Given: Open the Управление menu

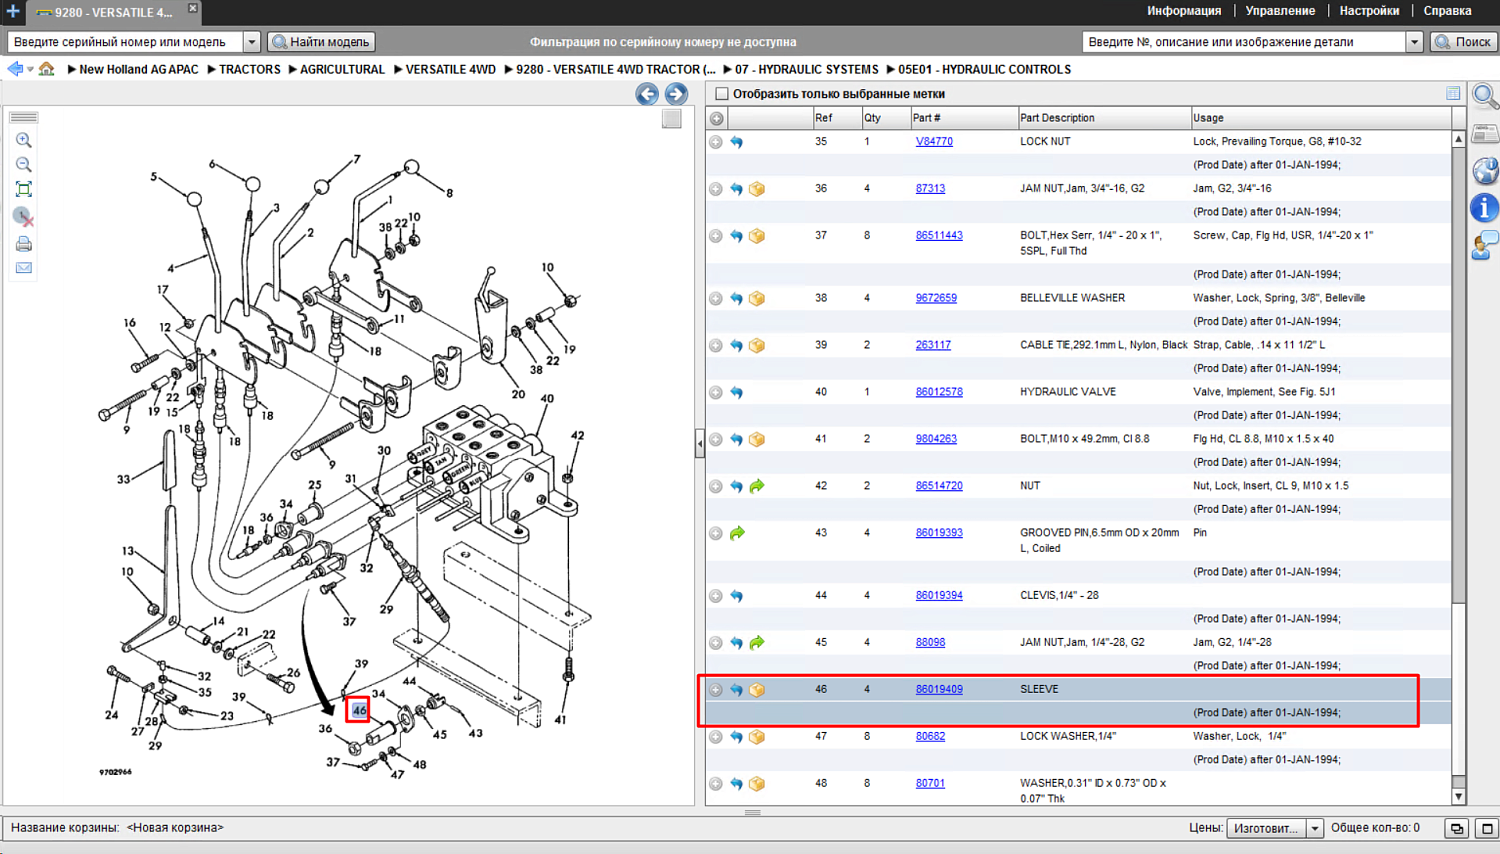Looking at the screenshot, I should point(1280,11).
